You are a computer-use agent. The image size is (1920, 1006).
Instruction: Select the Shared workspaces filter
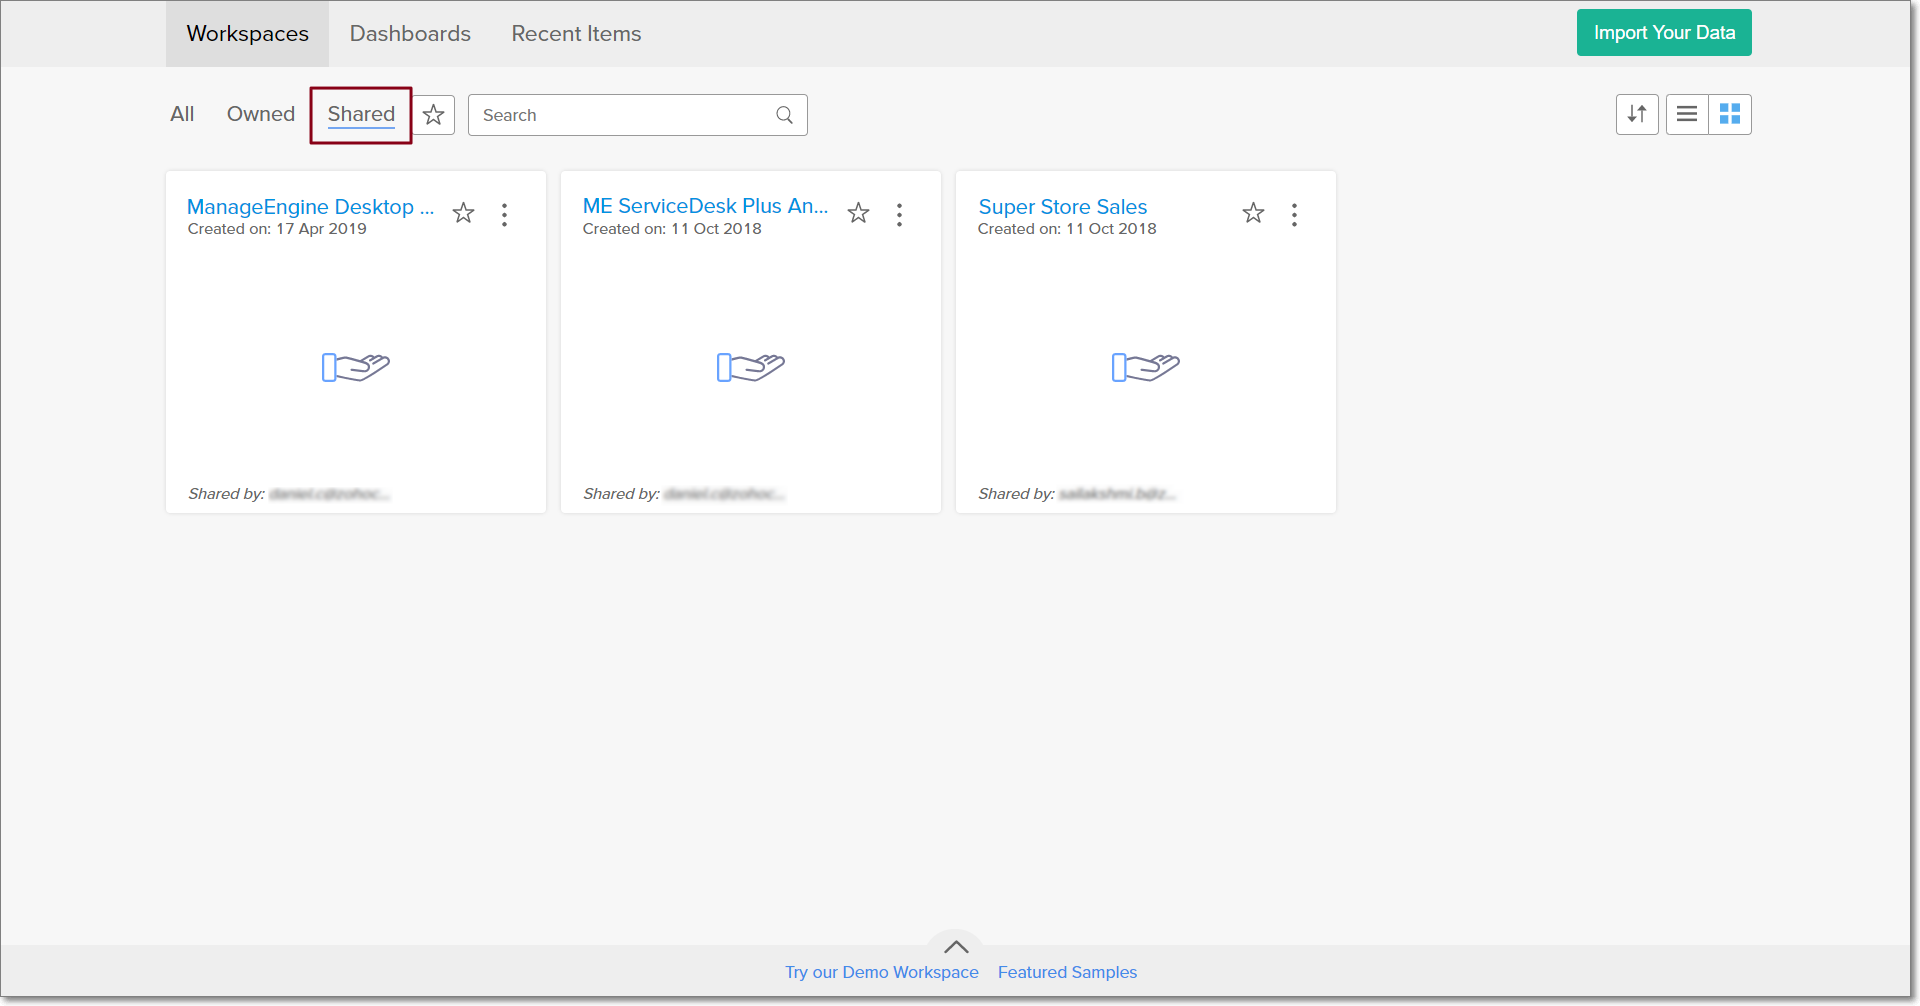[x=361, y=115]
